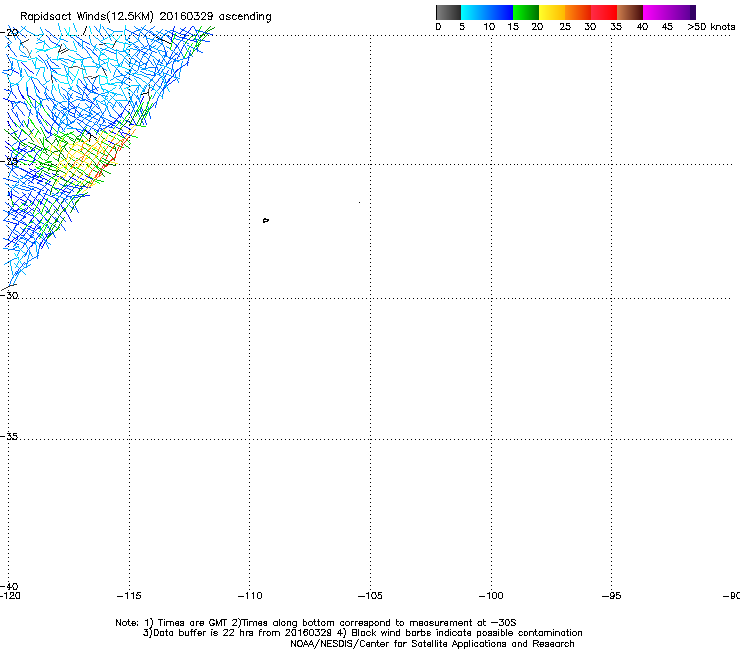Click the latitude label "-30"
This screenshot has height=650, width=740.
coord(9,295)
